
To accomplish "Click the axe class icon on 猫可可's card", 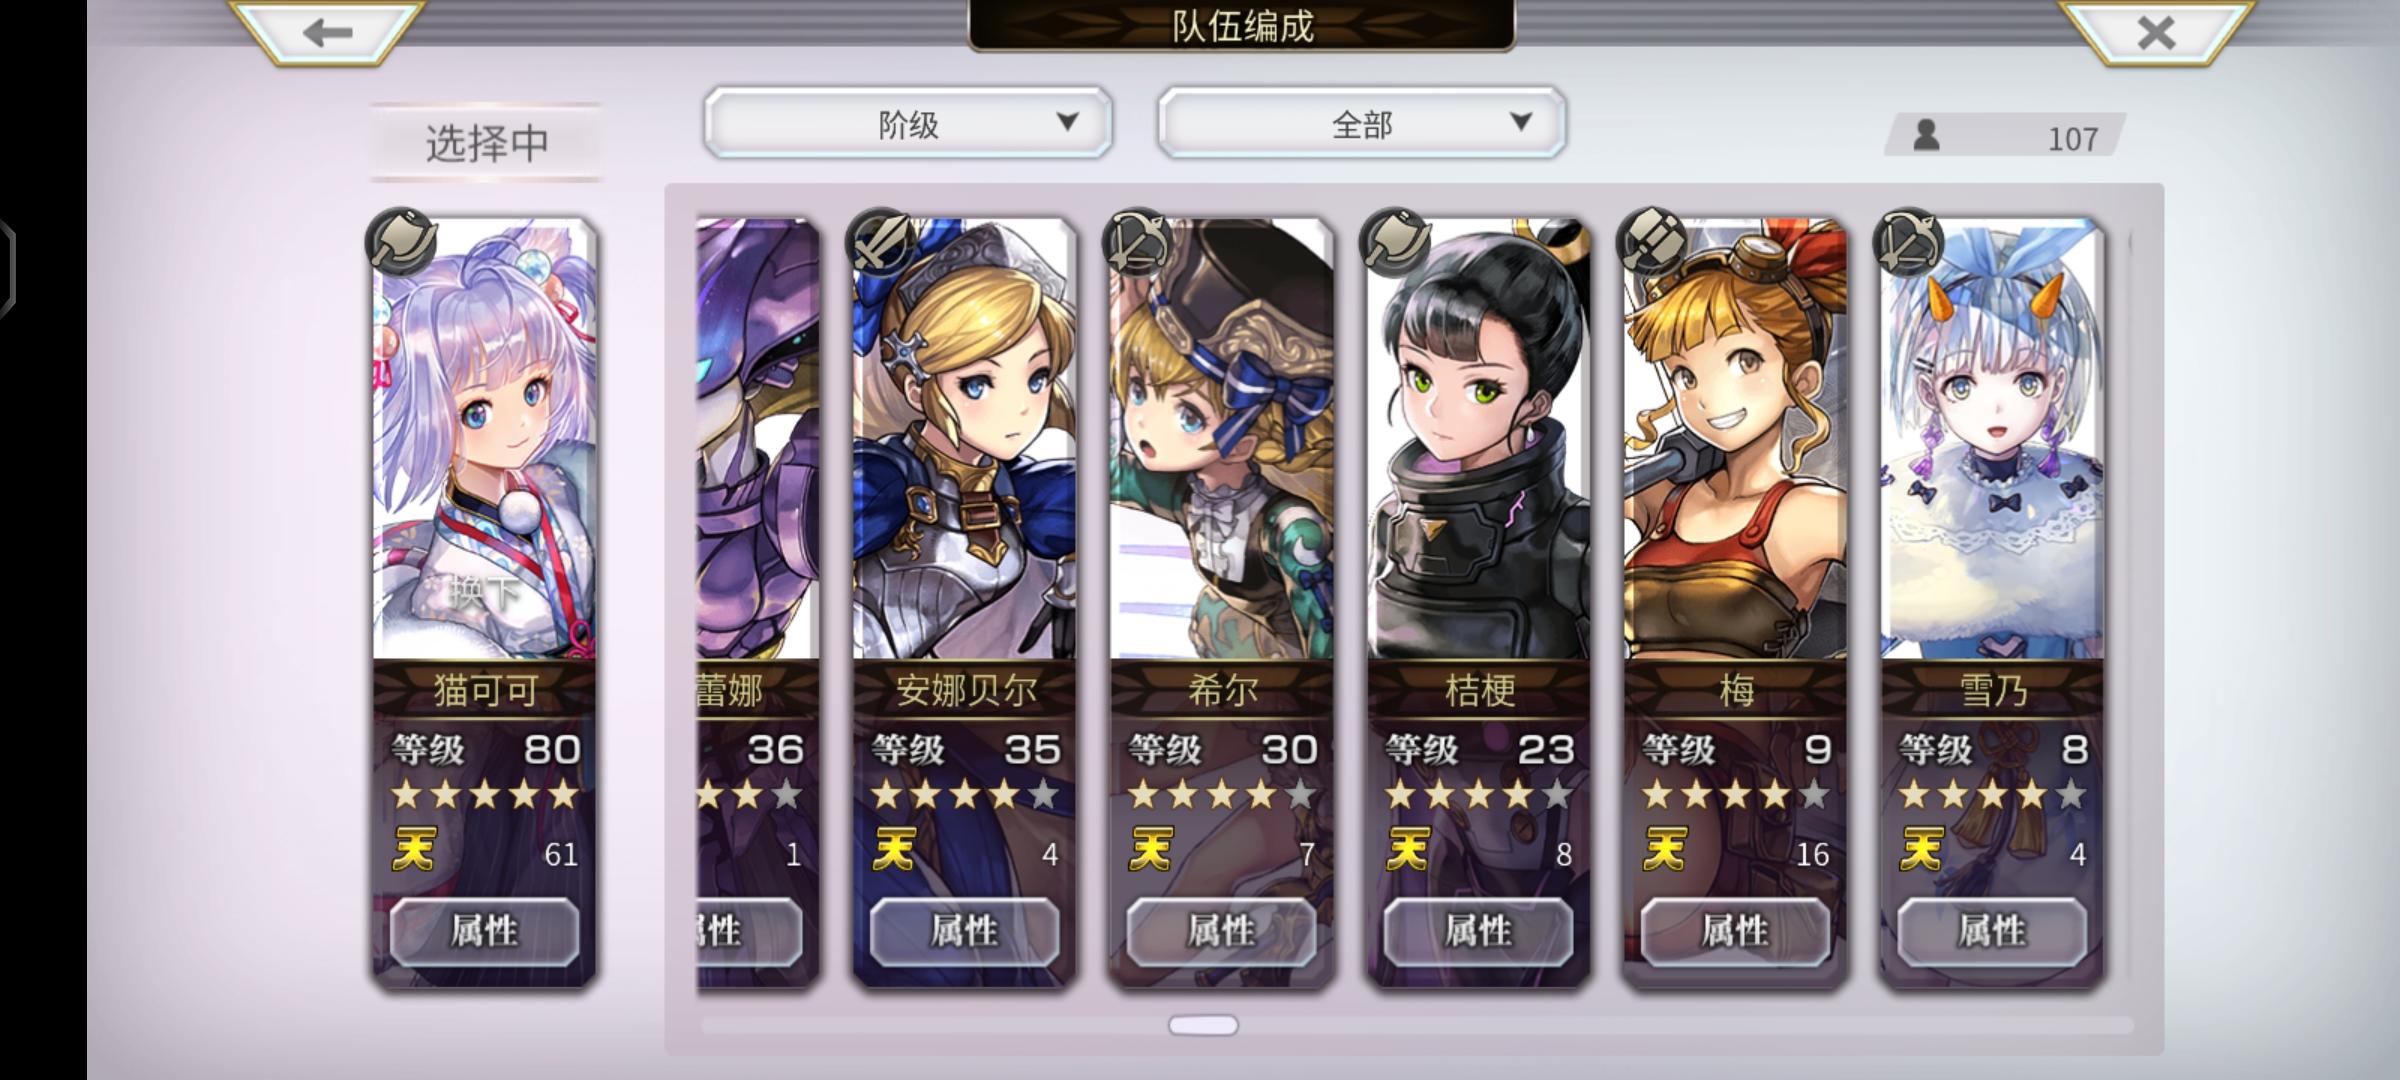I will point(402,241).
